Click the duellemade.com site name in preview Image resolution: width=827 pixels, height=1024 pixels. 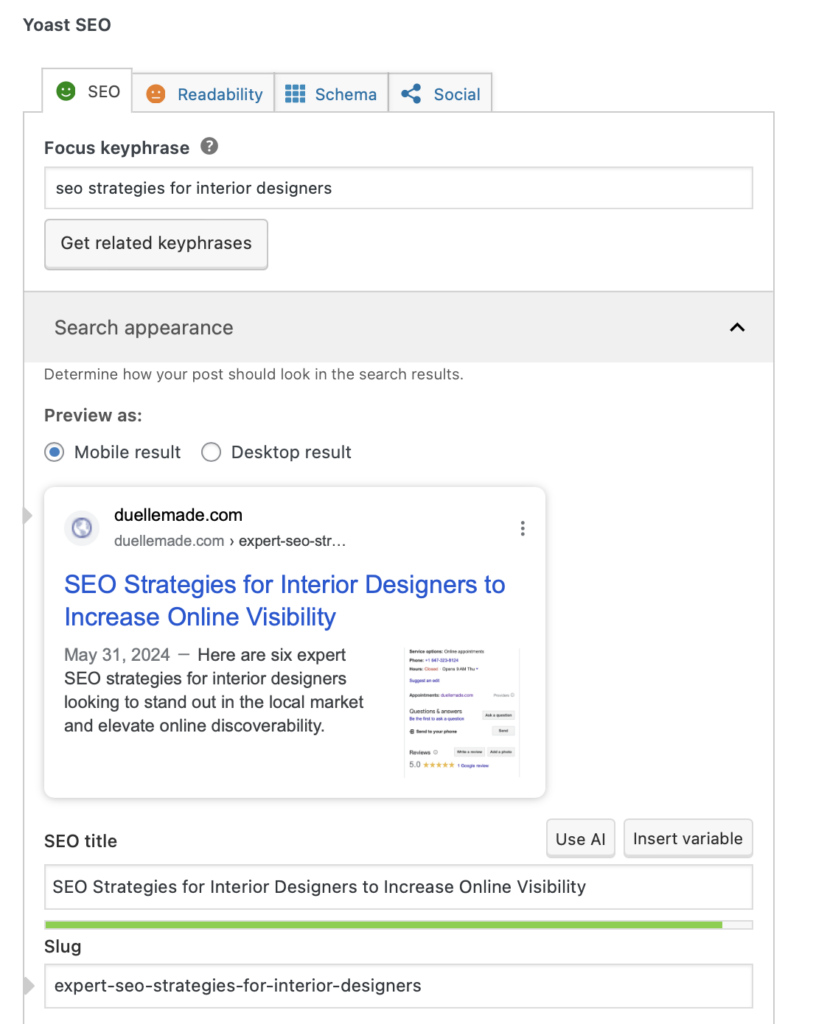pos(178,515)
